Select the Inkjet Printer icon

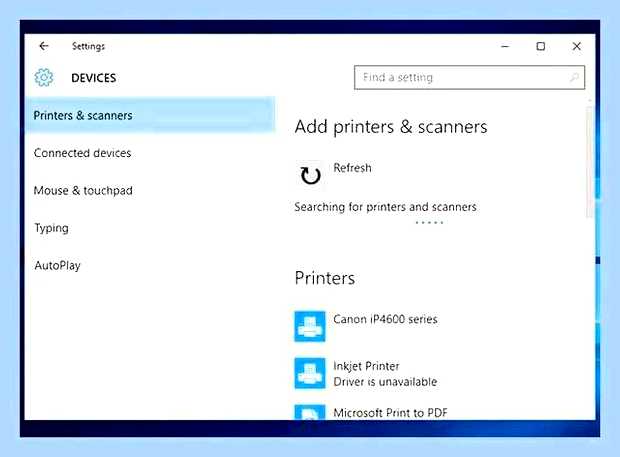[x=310, y=374]
